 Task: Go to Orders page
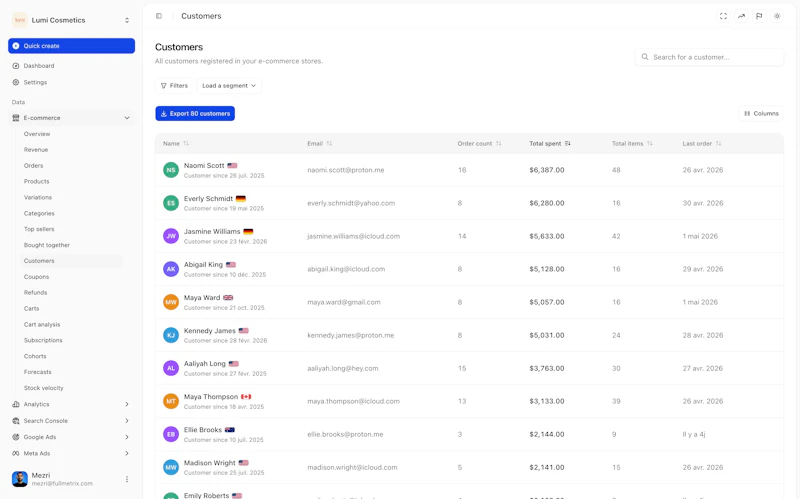coord(33,166)
